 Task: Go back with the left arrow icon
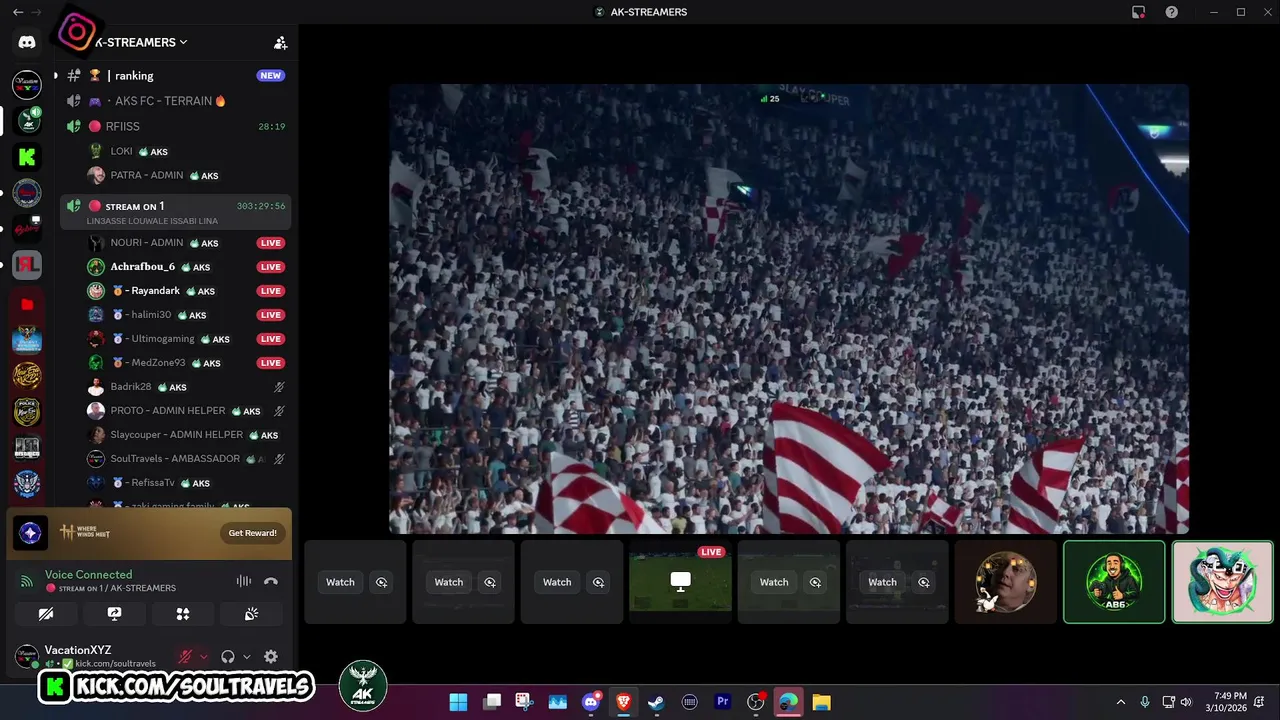(x=18, y=12)
